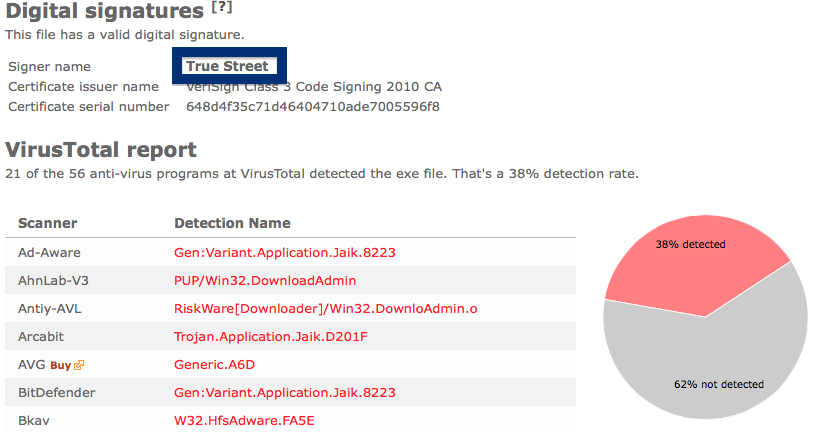Click the Ad-Aware scanner name

point(49,253)
